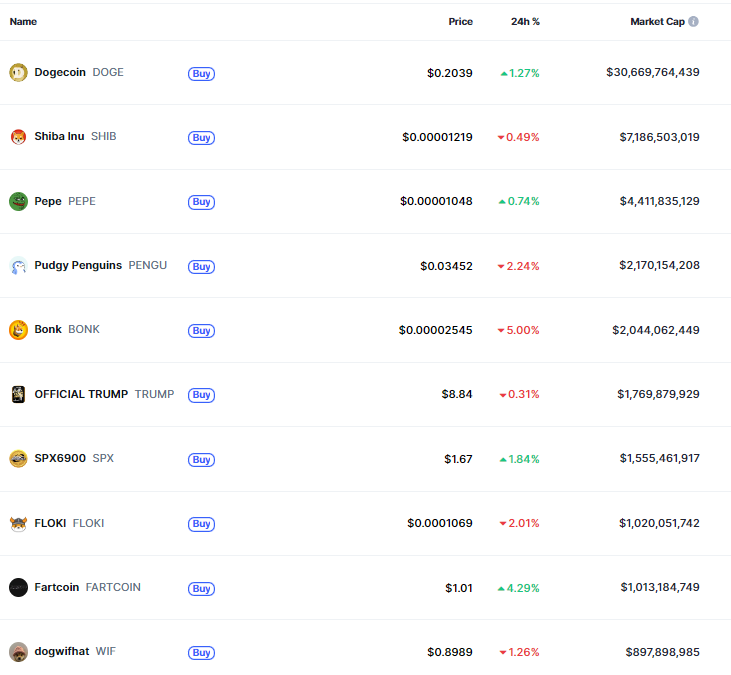Click the Buy button for OFFICIAL TRUMP

click(x=201, y=395)
